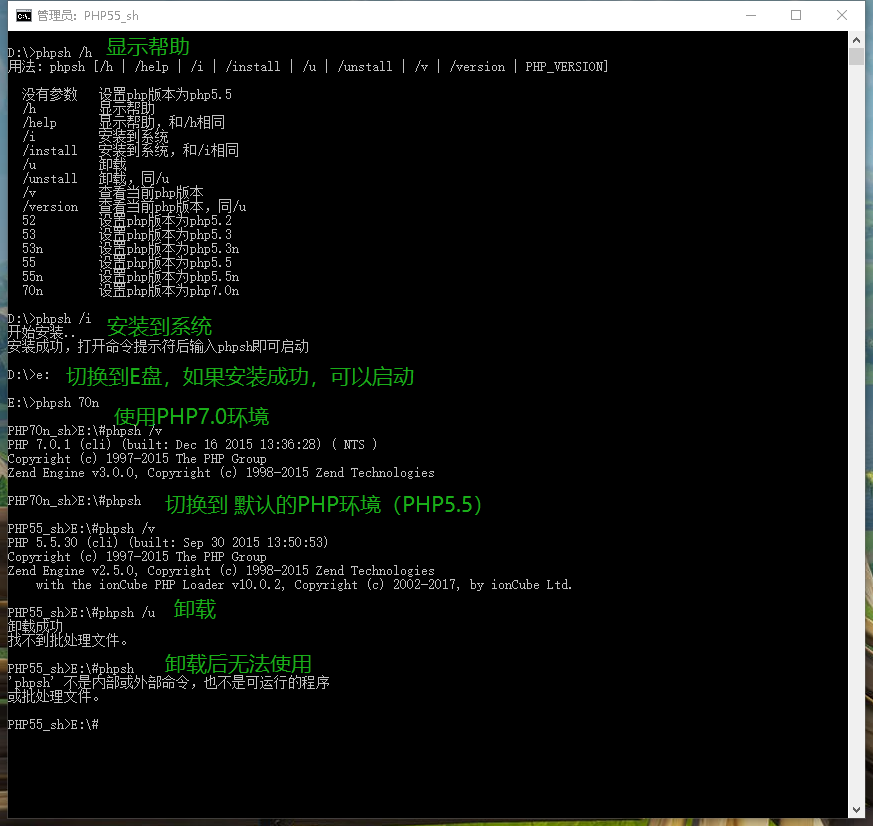Click the vertical scrollbar thumb

click(856, 57)
